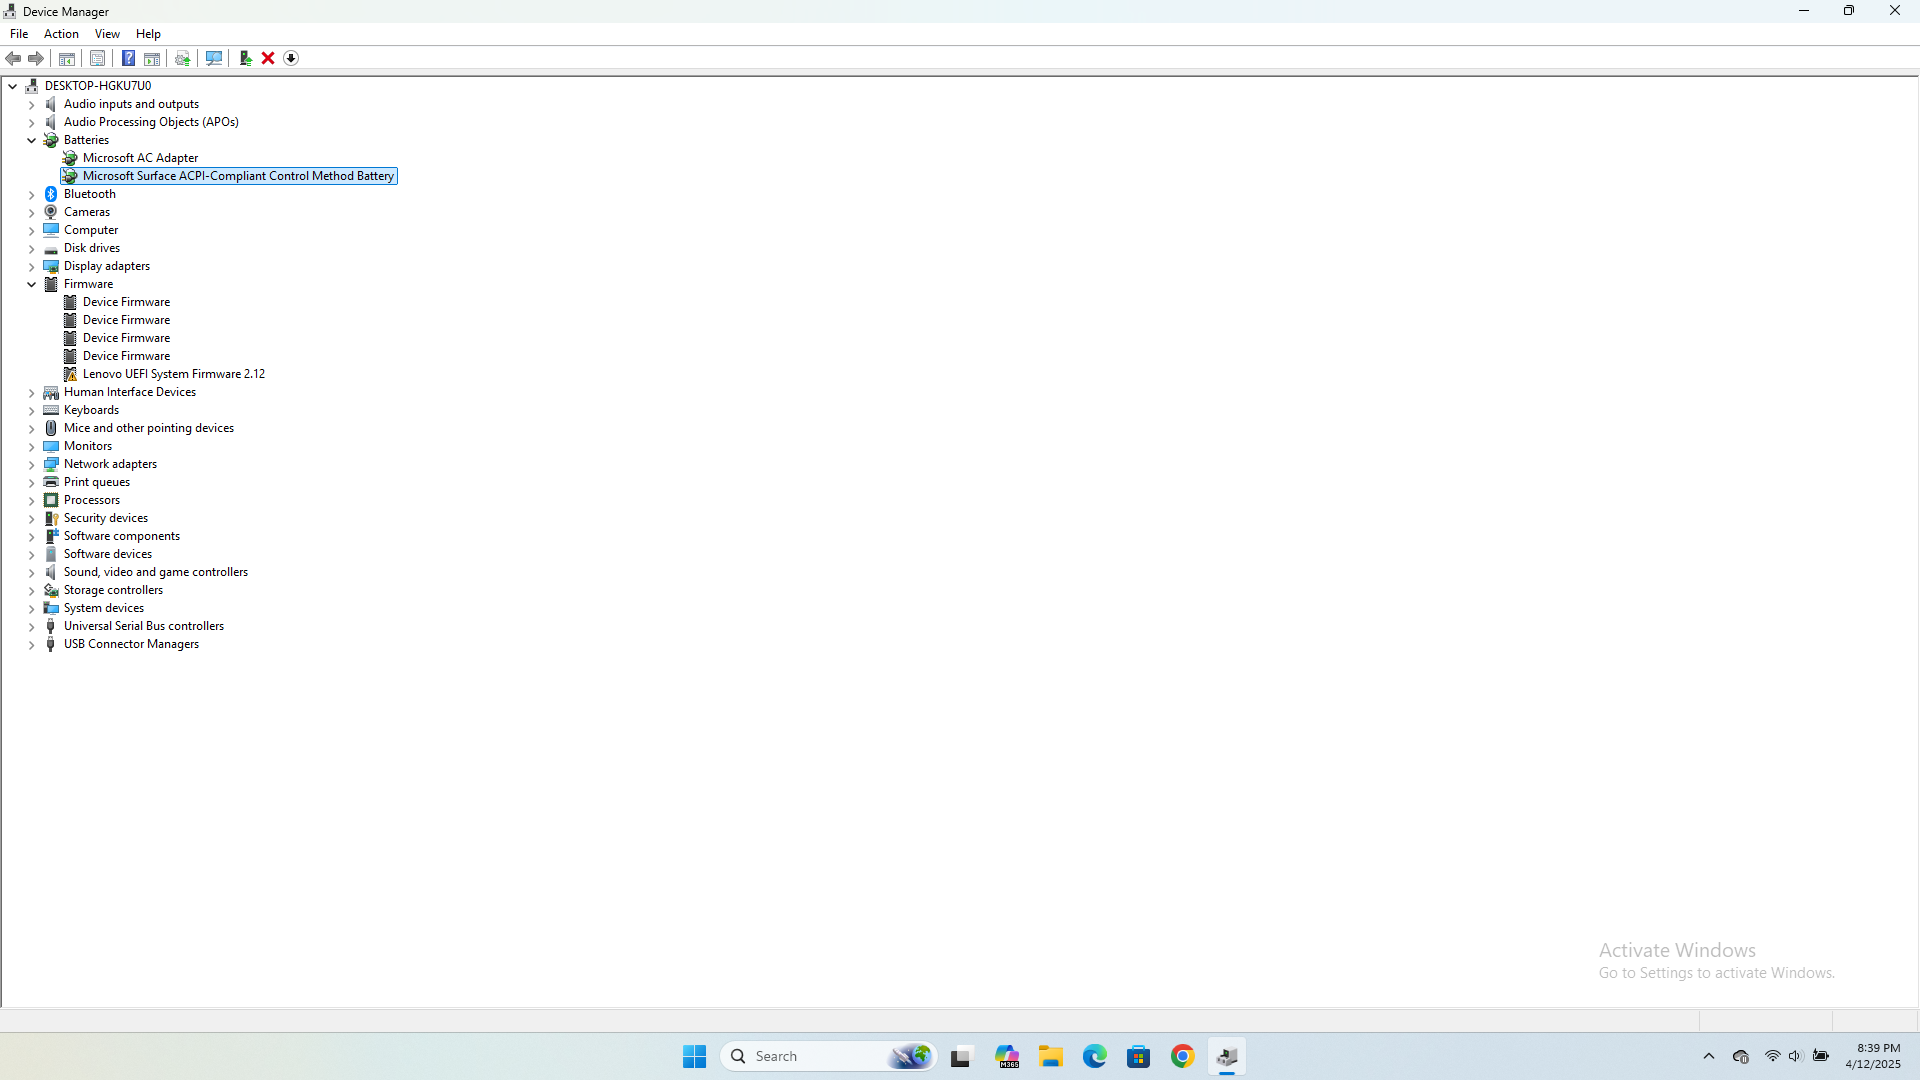Select the USB Connector Managers label
Viewport: 1920px width, 1080px height.
[x=131, y=644]
